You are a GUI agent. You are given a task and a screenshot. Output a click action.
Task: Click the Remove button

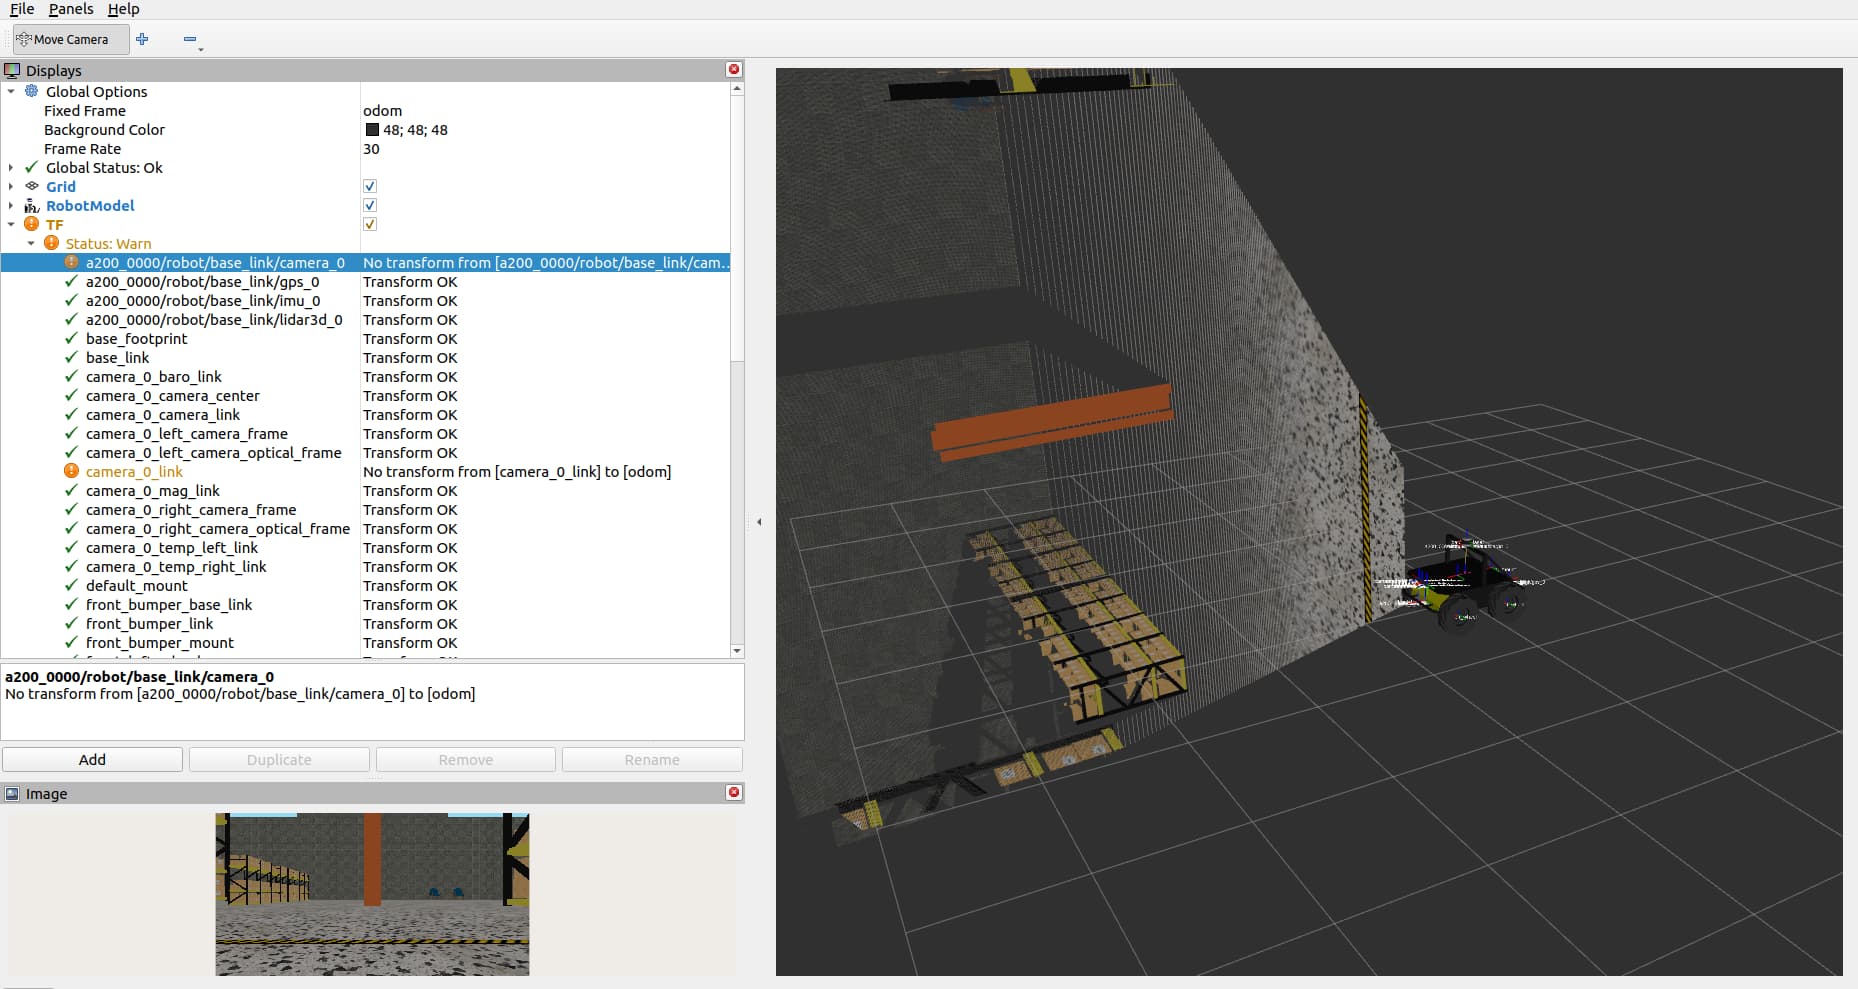click(466, 759)
